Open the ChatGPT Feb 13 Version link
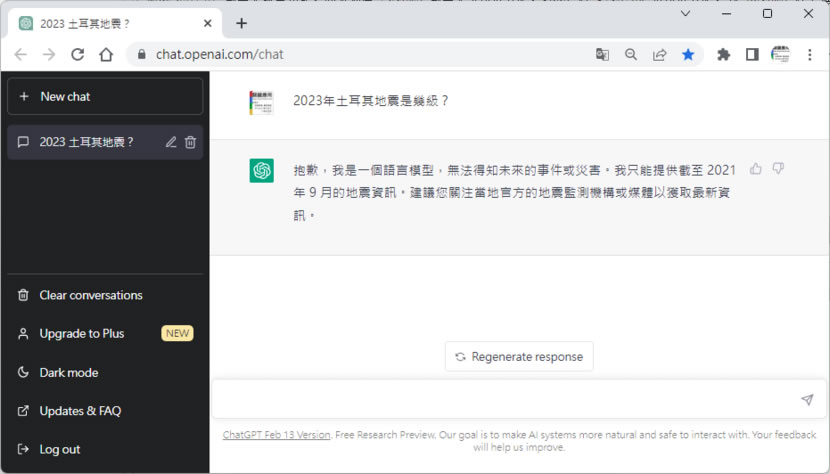Screen dimensions: 830x474 point(276,435)
